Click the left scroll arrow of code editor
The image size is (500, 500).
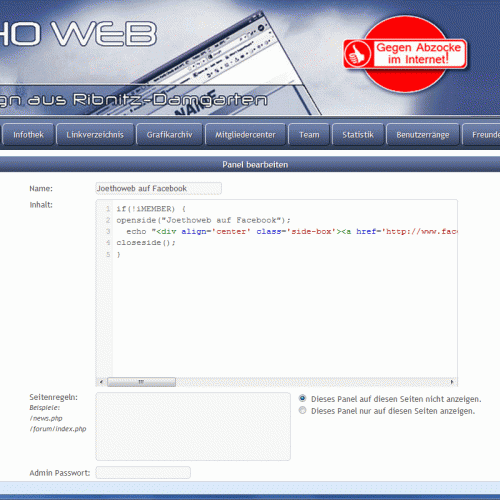click(101, 382)
